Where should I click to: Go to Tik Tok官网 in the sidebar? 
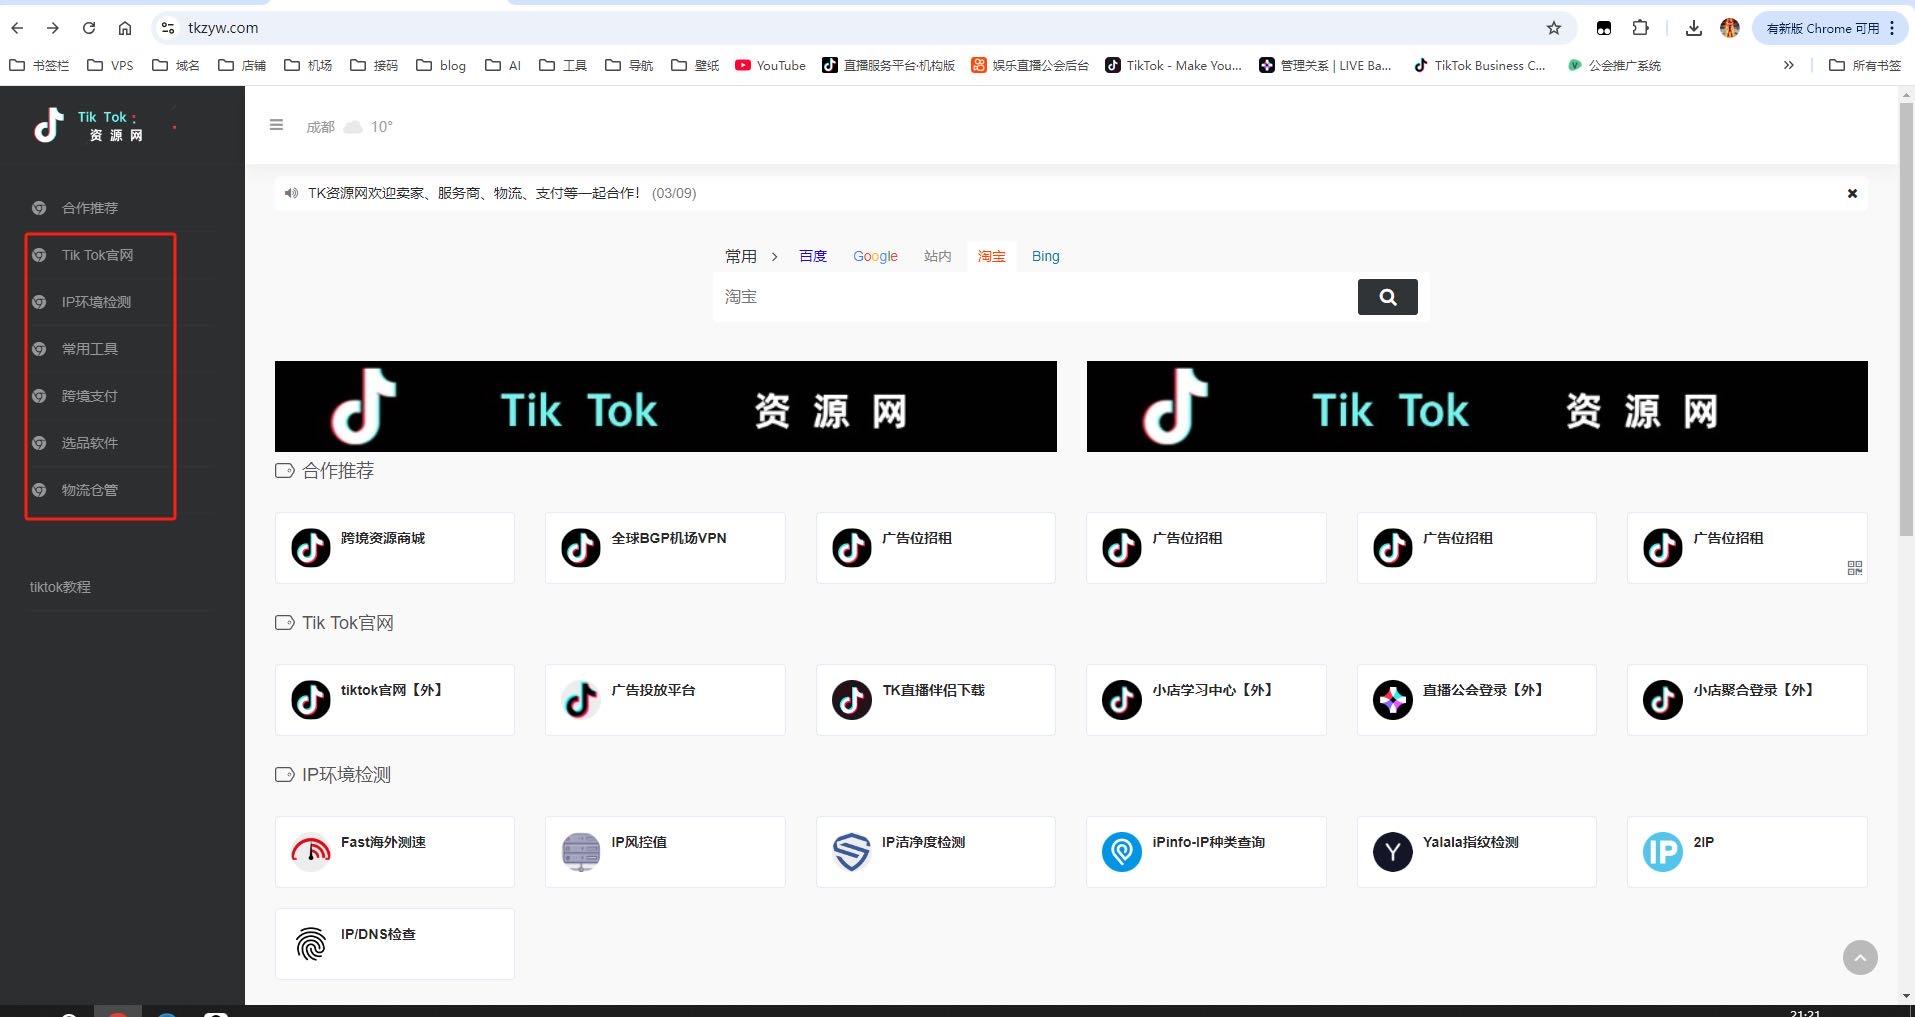[x=97, y=255]
